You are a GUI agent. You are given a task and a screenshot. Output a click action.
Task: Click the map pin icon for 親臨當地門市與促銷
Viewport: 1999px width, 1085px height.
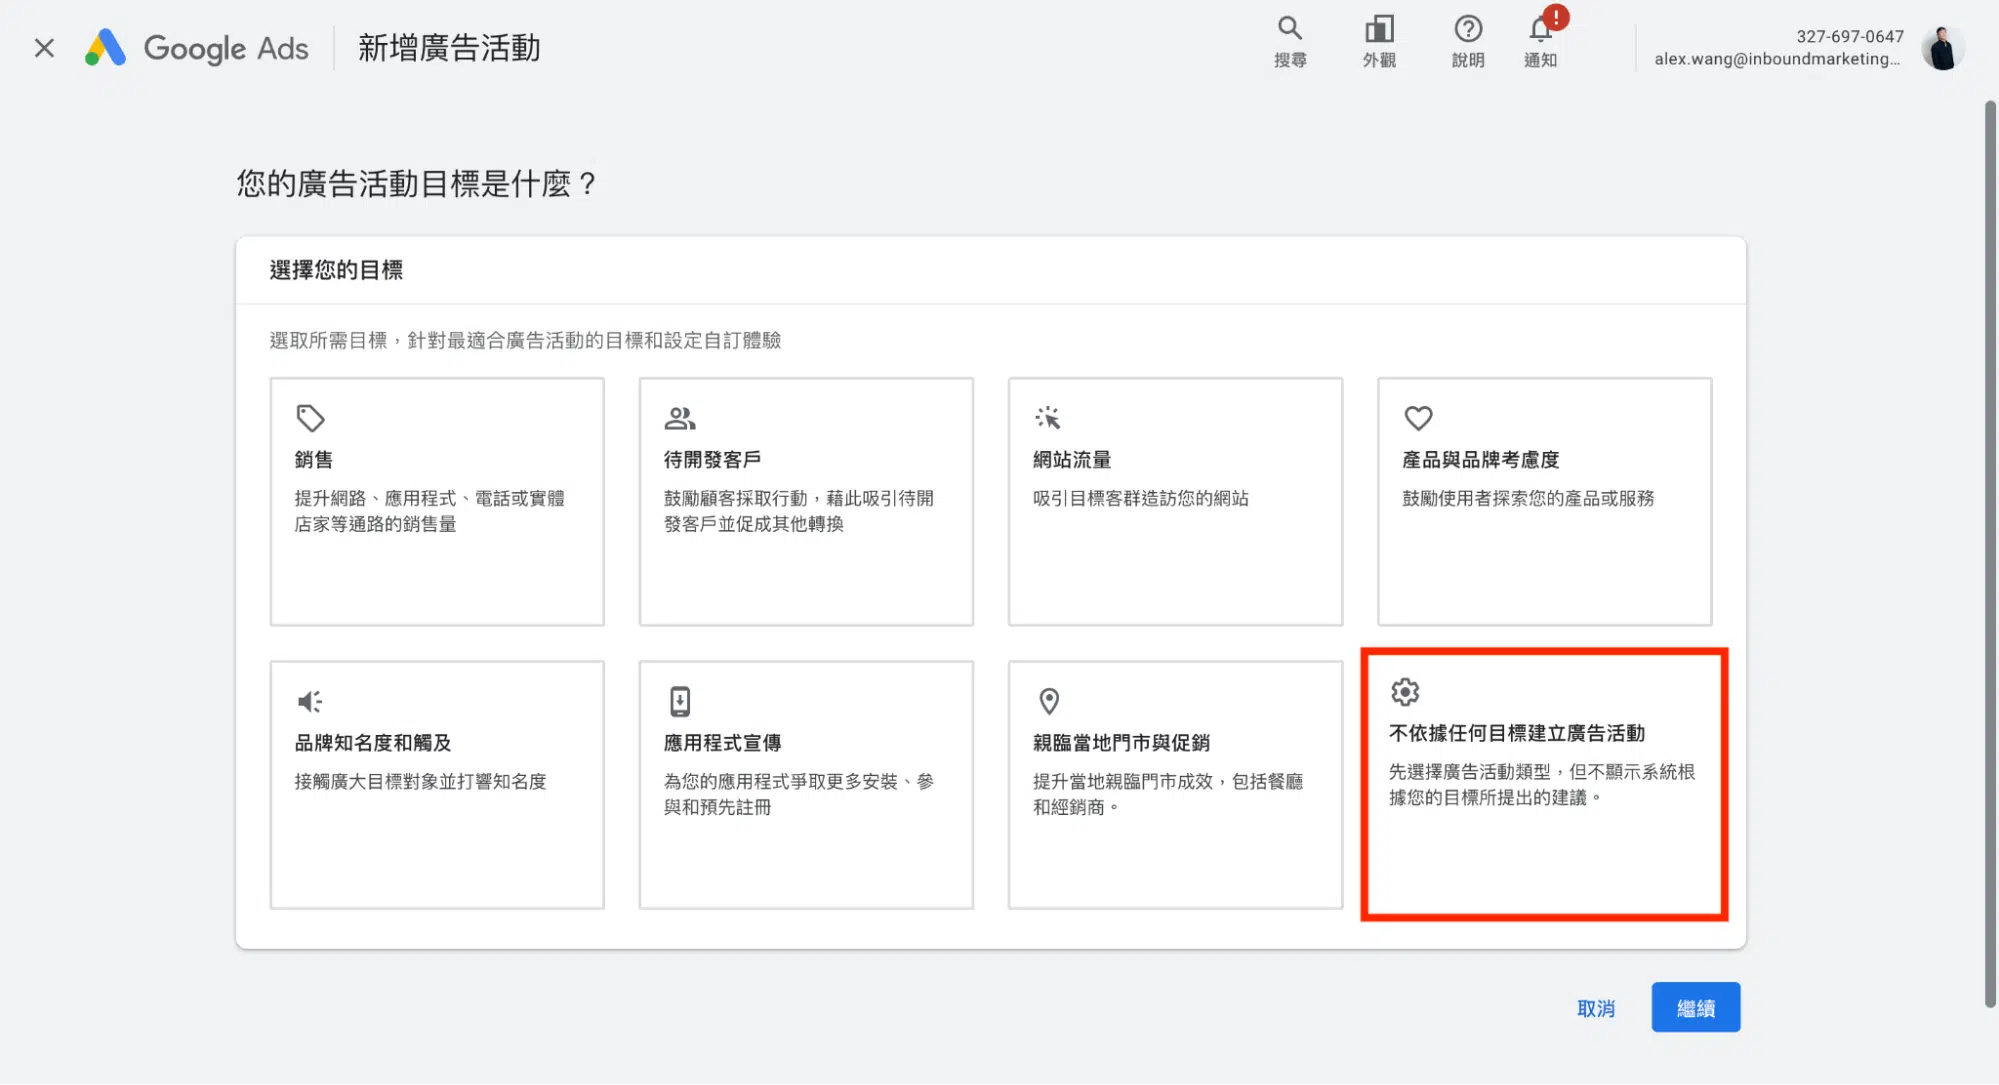coord(1049,701)
